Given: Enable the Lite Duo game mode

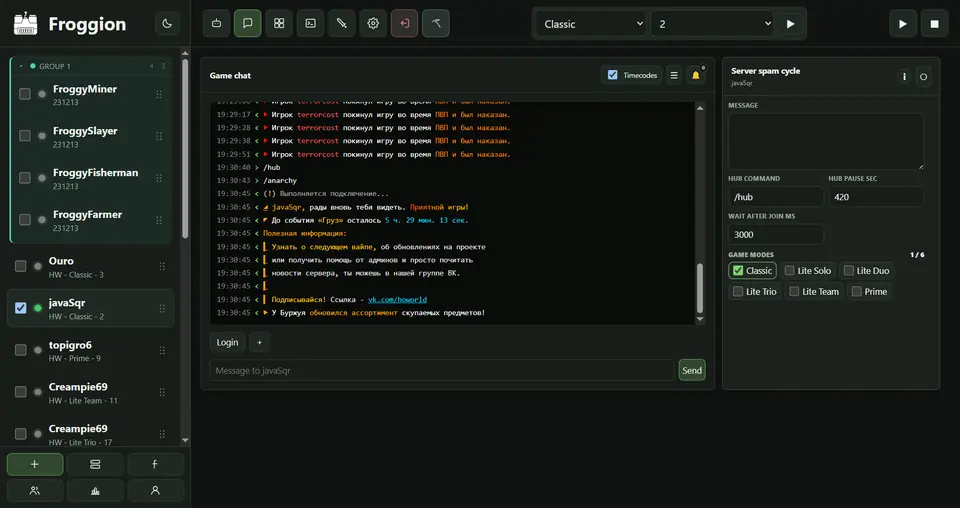Looking at the screenshot, I should pos(849,271).
